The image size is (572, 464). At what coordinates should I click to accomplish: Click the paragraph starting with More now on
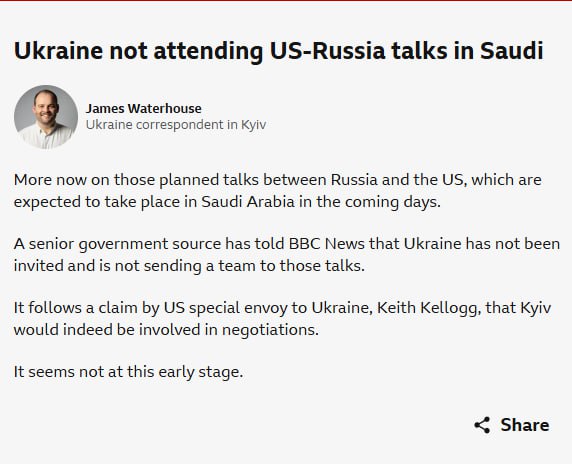click(x=278, y=191)
